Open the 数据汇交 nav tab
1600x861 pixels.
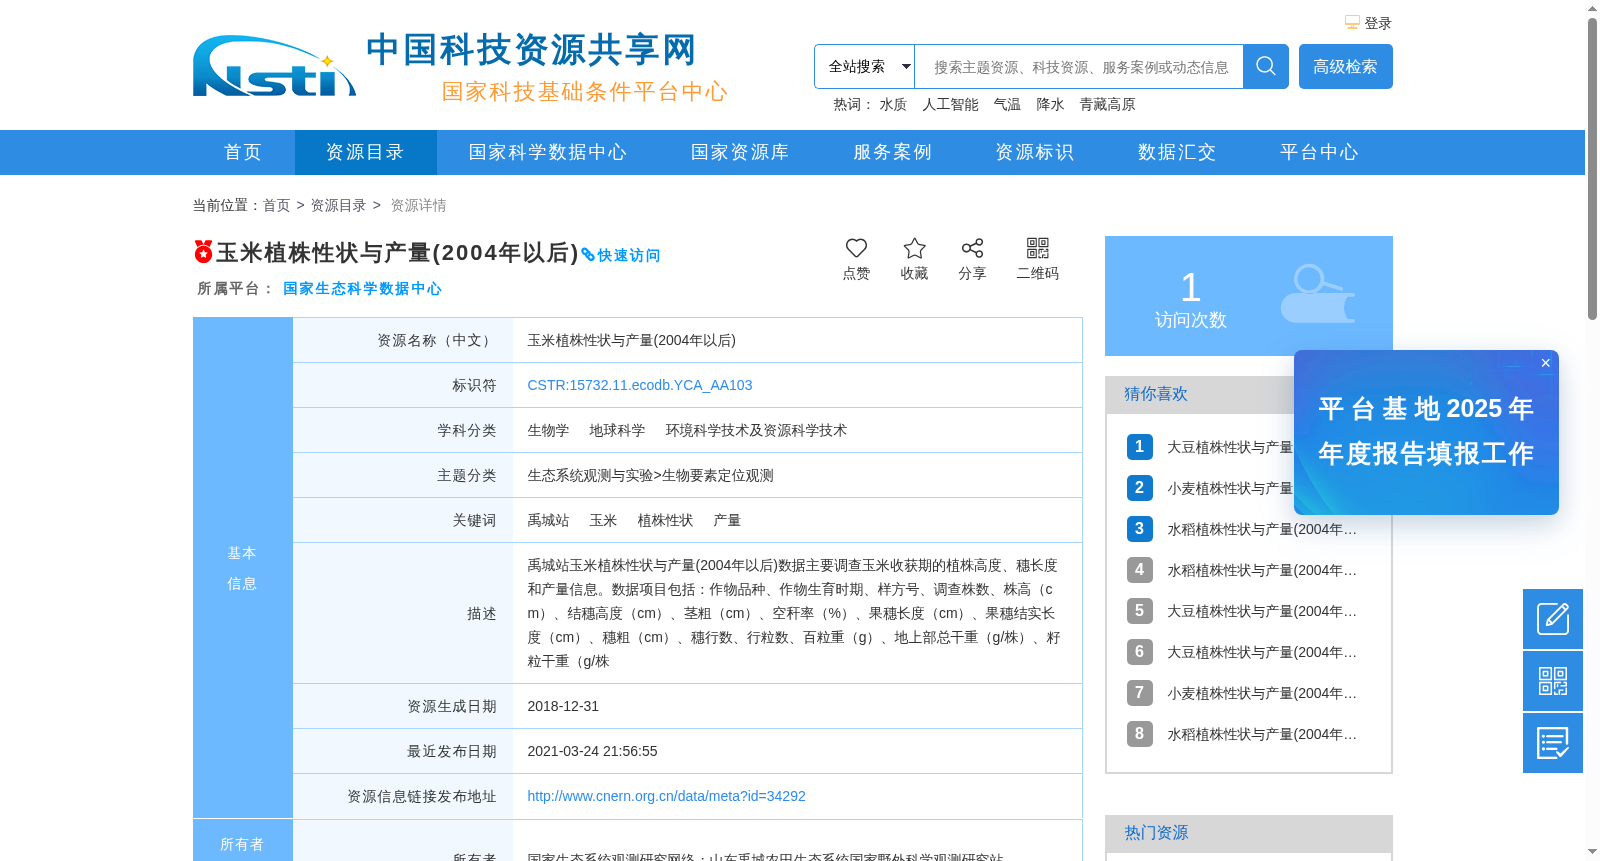[x=1177, y=152]
